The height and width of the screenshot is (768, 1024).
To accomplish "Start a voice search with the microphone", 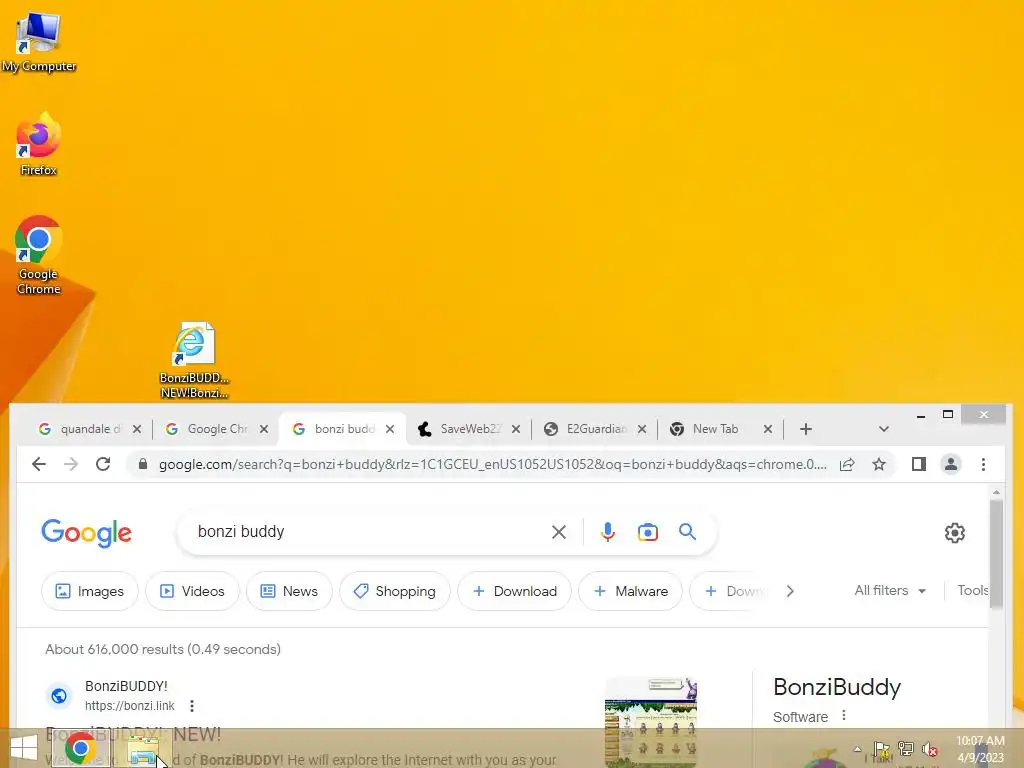I will point(608,532).
